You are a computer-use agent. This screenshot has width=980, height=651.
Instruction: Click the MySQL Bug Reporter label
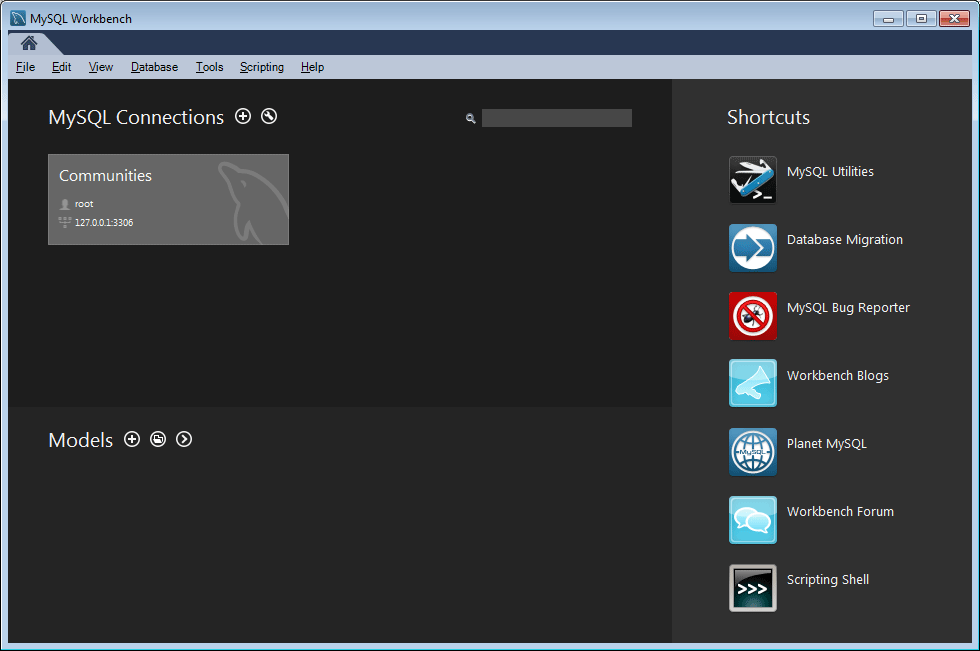tap(848, 308)
